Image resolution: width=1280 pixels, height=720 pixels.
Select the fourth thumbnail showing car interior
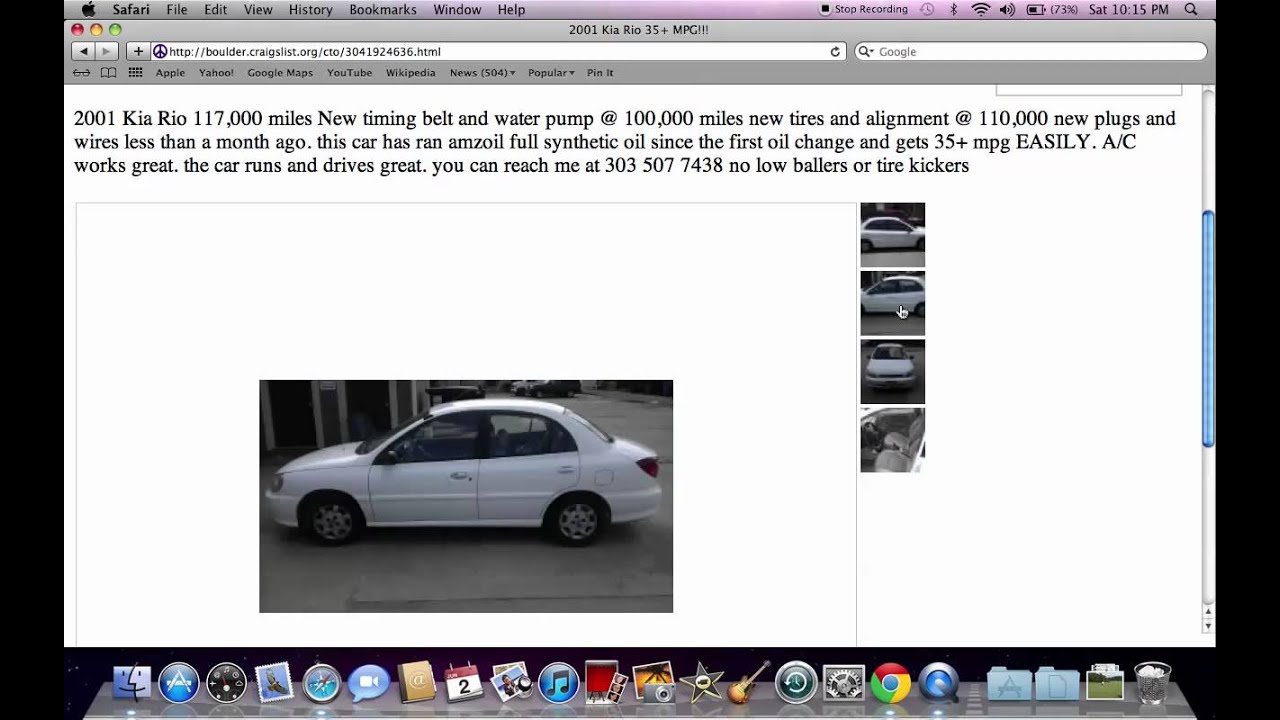click(x=892, y=439)
